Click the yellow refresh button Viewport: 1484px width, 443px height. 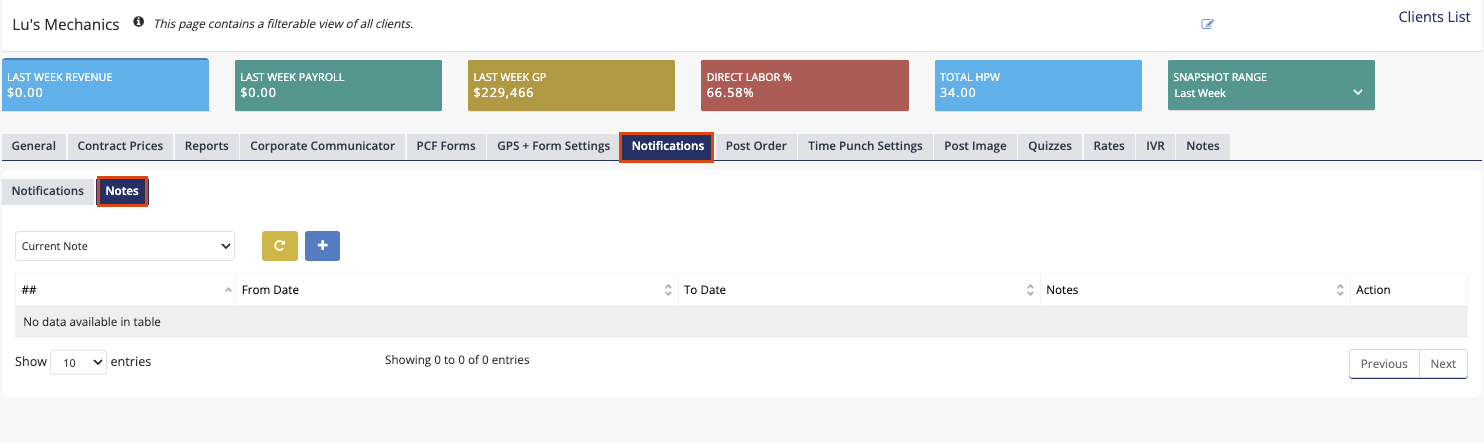(280, 245)
